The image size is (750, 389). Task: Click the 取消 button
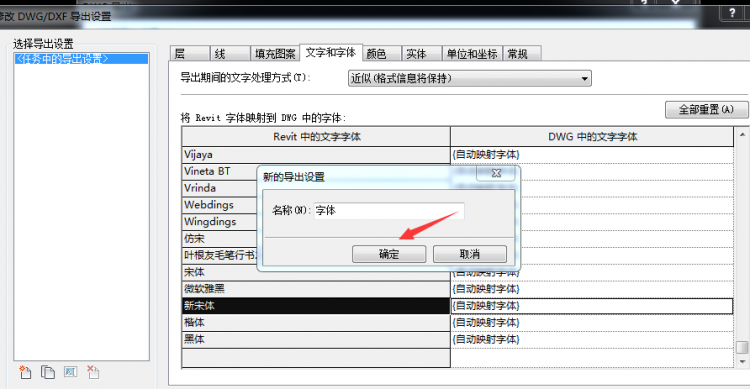tap(470, 254)
